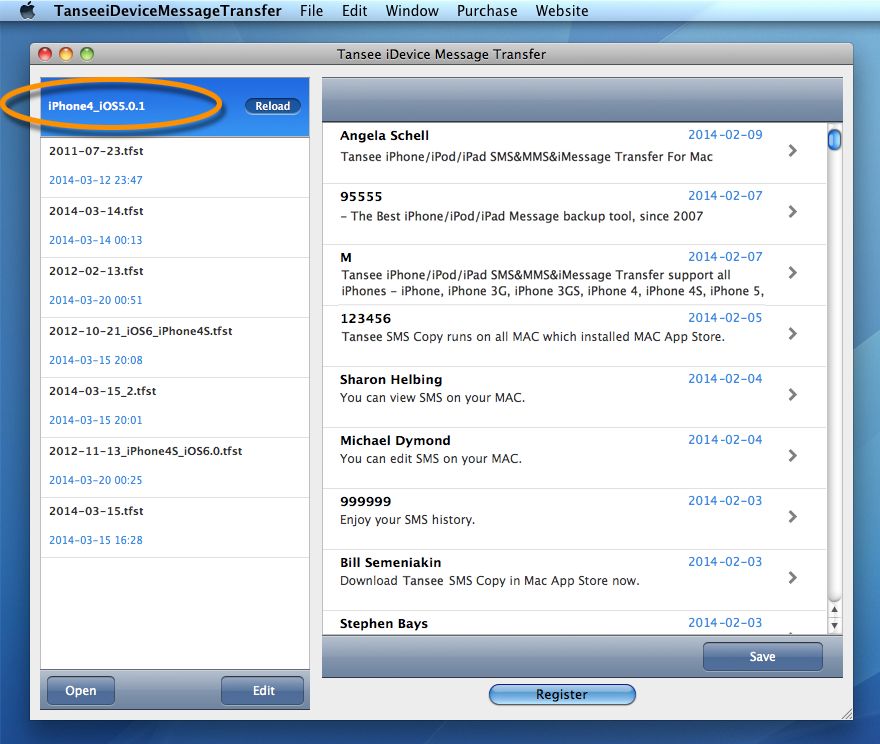Viewport: 880px width, 744px height.
Task: Select backup file 2014-03-15.tfst
Action: (175, 527)
